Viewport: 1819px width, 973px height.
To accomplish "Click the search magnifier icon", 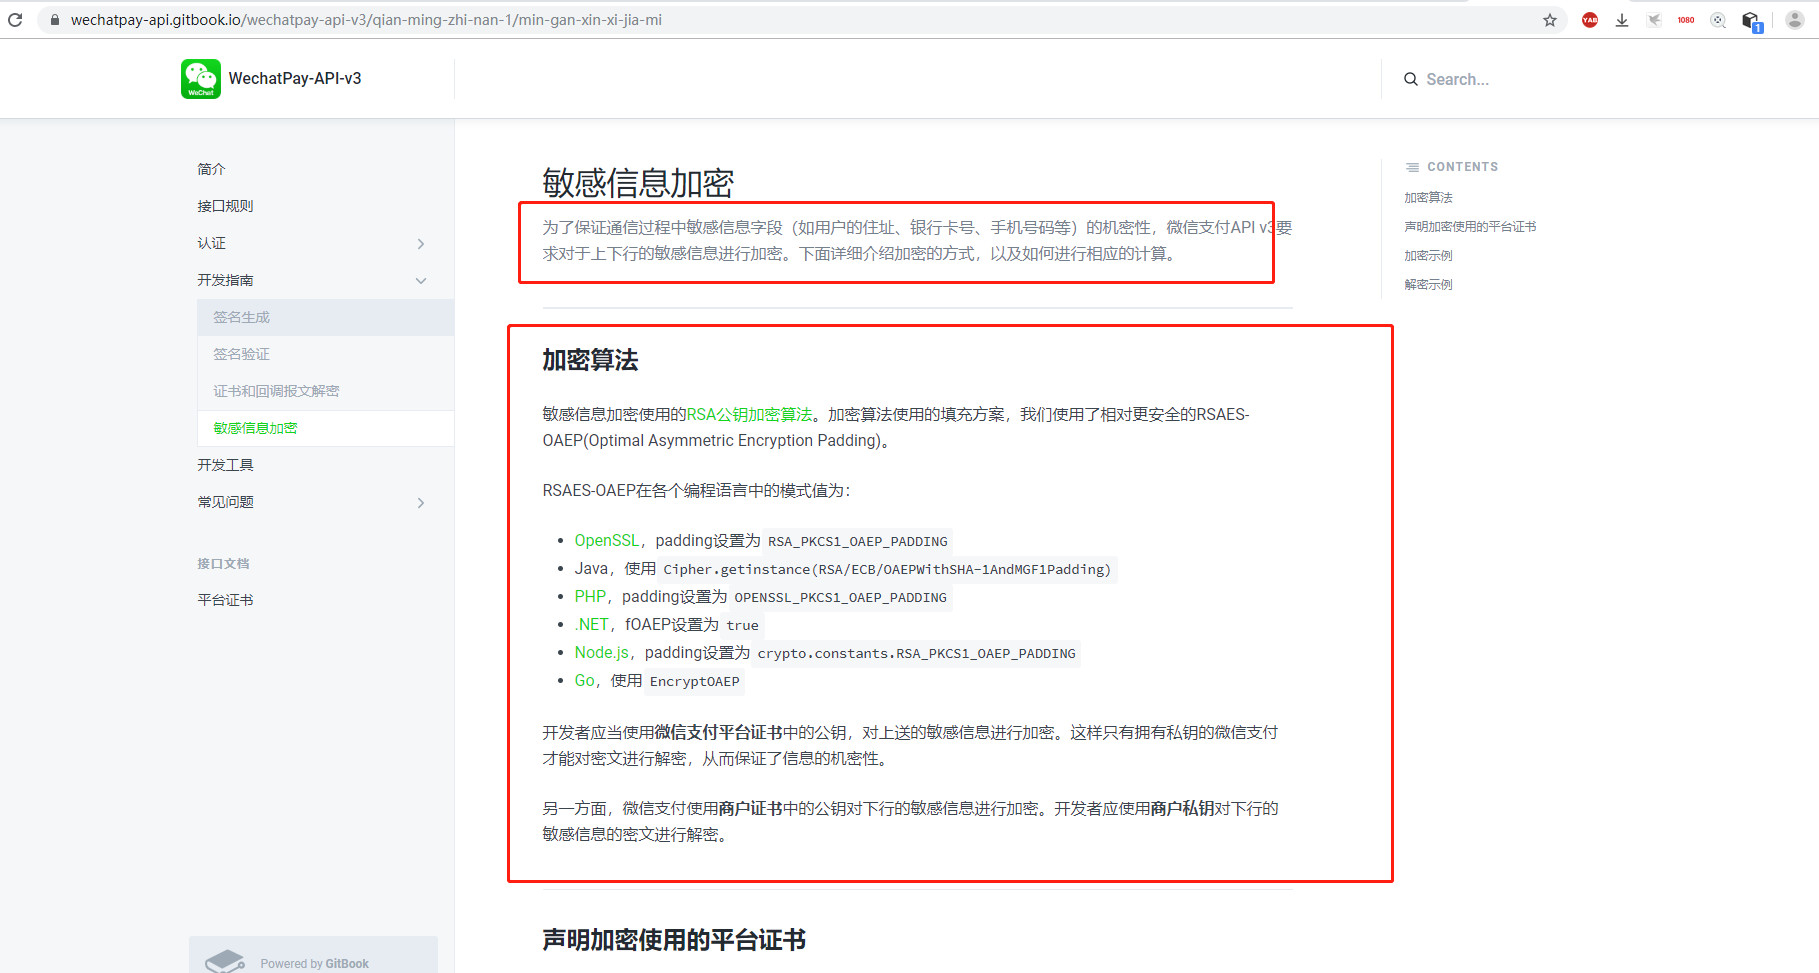I will [1411, 79].
